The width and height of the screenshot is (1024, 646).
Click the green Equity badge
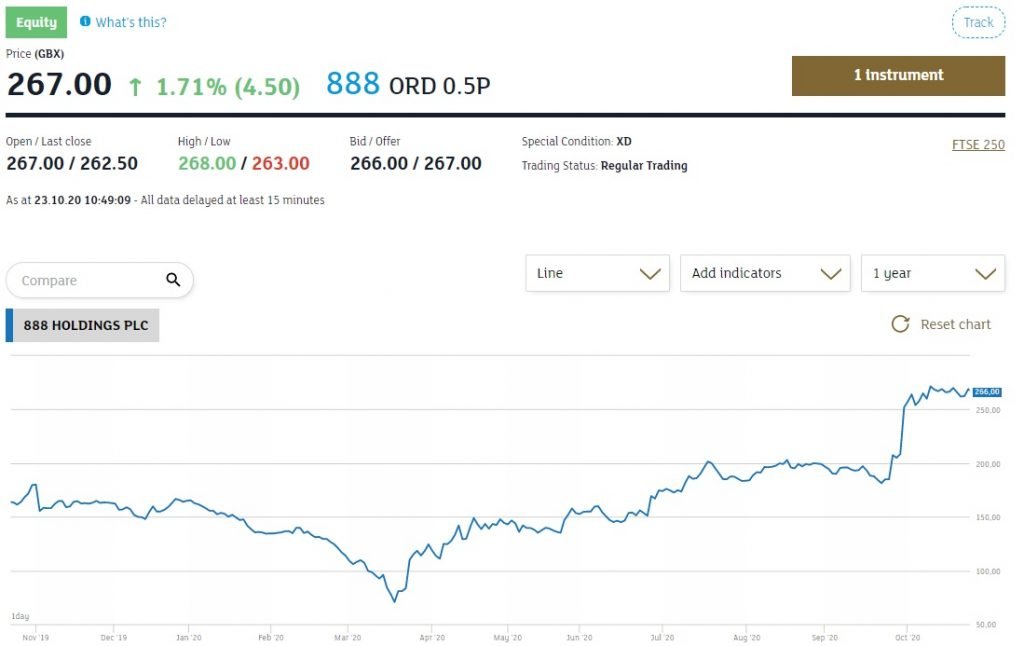tap(36, 22)
